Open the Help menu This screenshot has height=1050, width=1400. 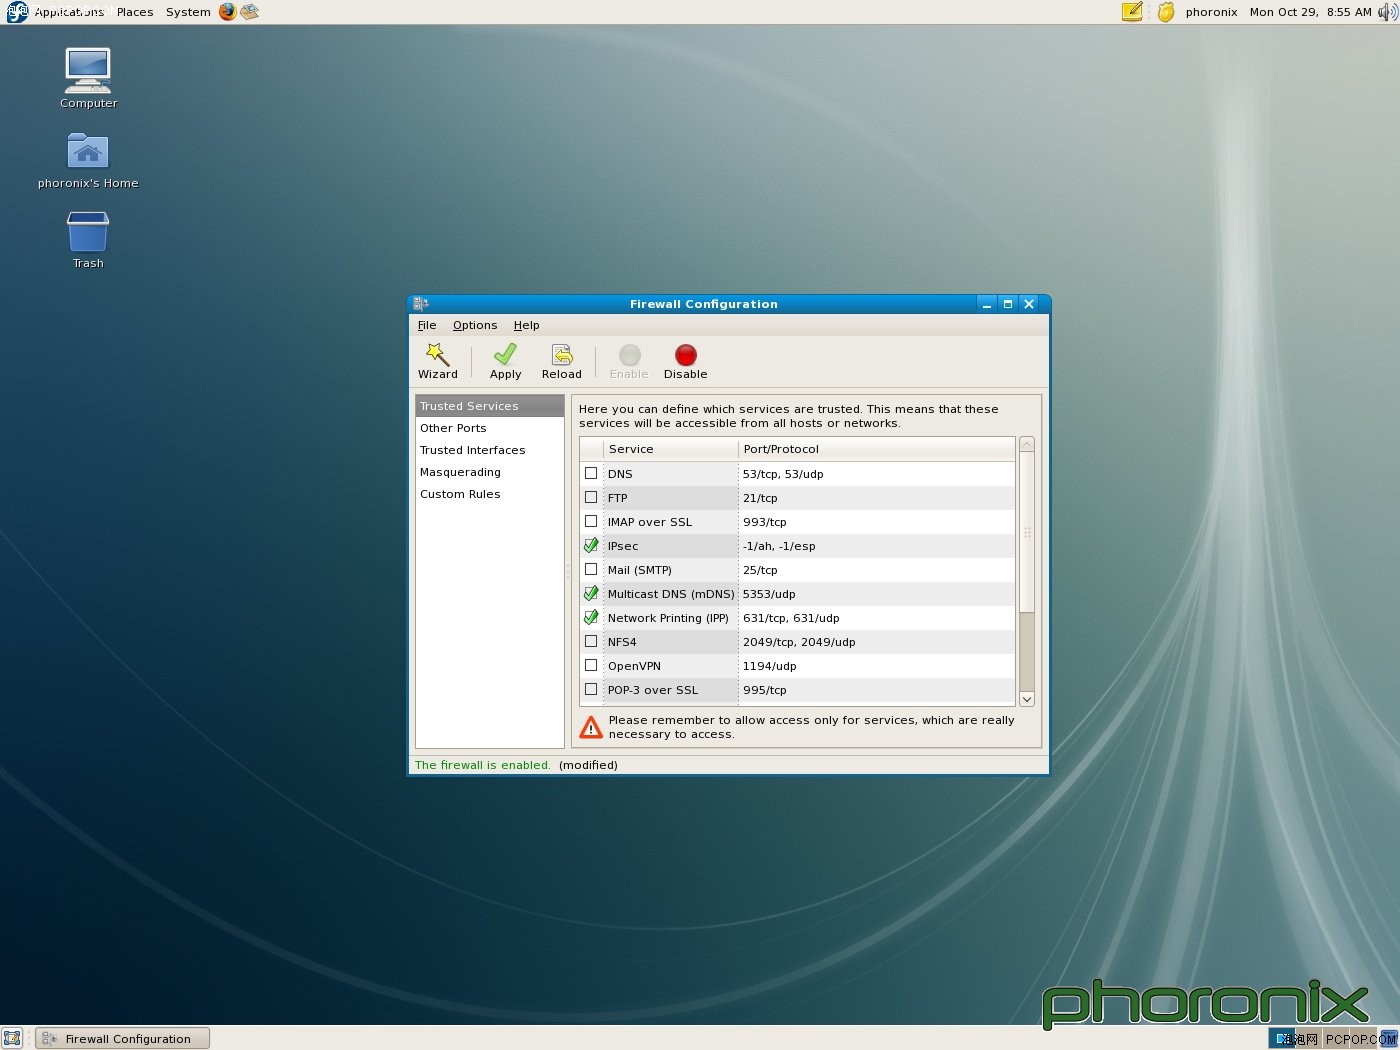pos(527,325)
